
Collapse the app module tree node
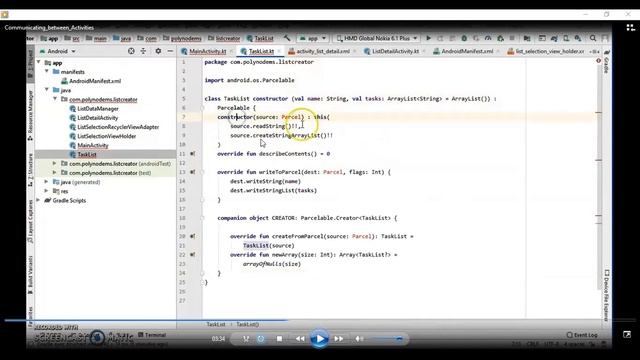point(39,62)
